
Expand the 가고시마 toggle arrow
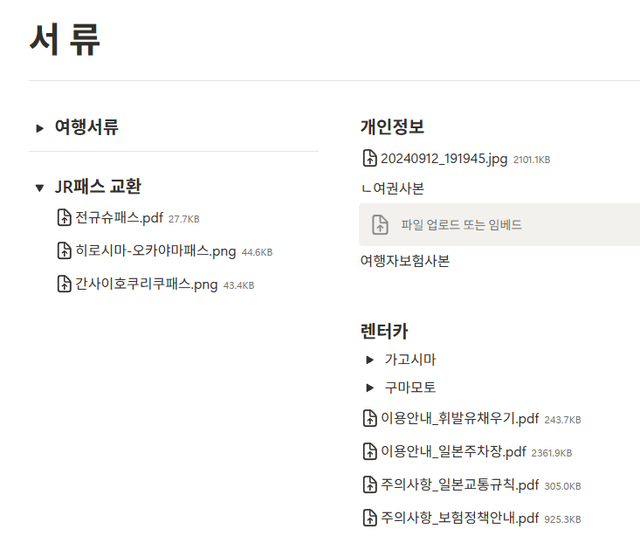370,359
